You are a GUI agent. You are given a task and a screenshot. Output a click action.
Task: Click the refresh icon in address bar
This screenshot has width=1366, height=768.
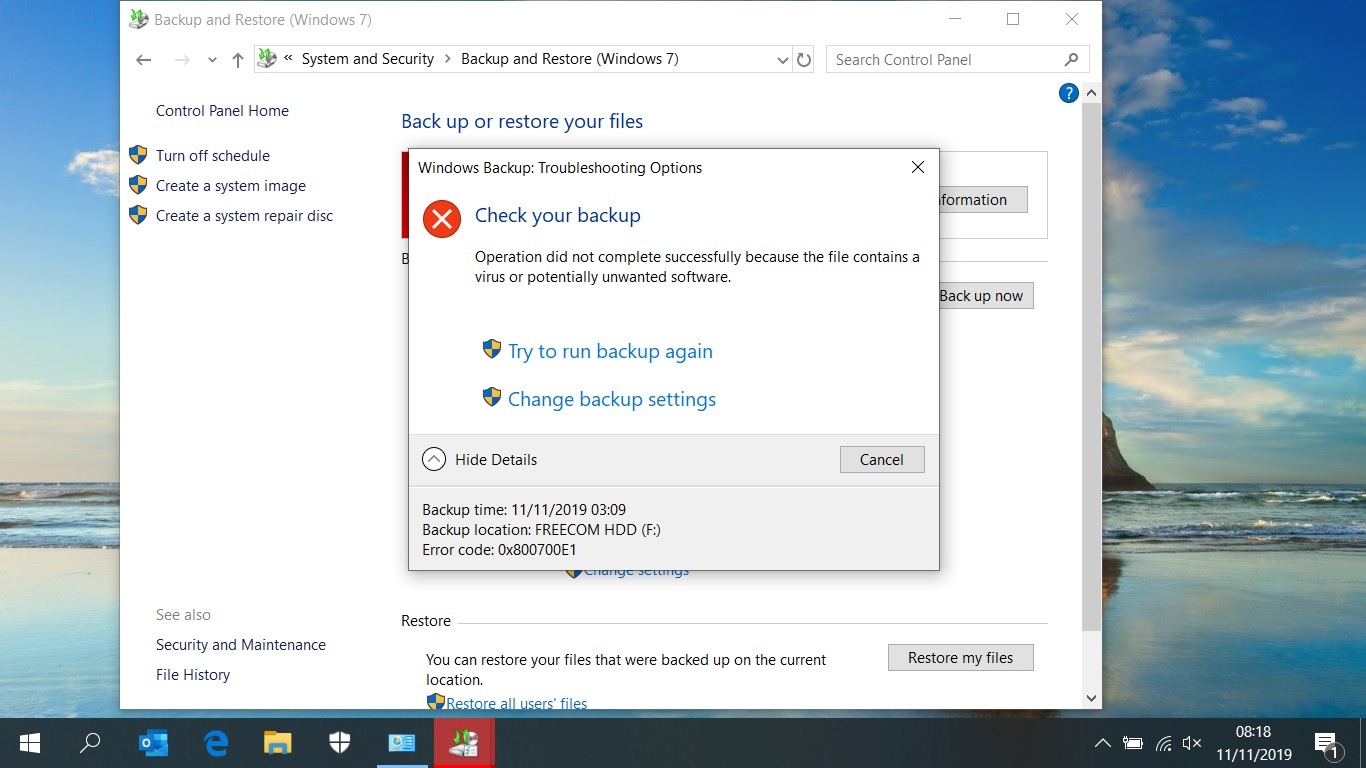pos(804,60)
